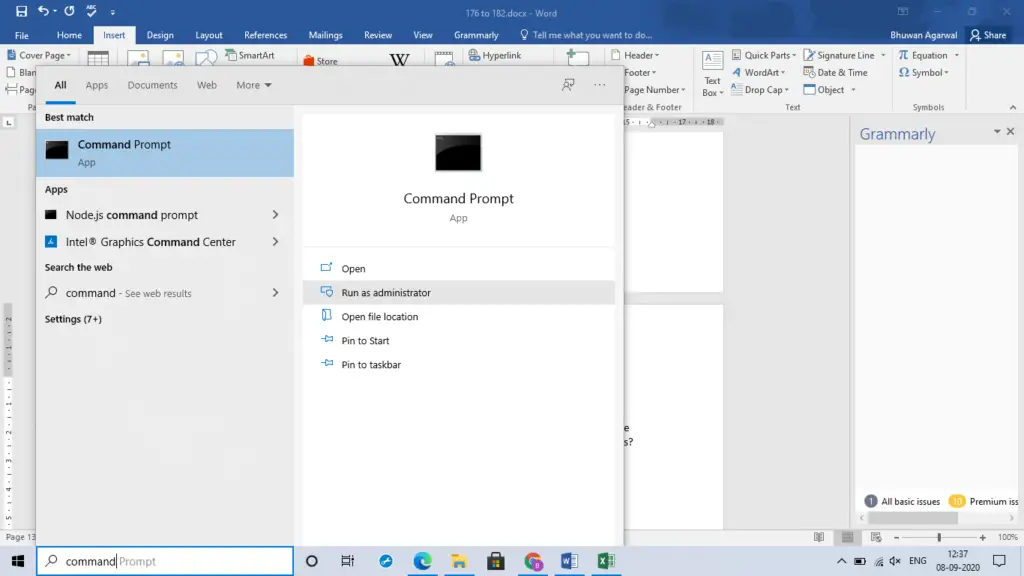Open the Symbol dropdown in ribbon
Screen dimensions: 1024x576
click(923, 72)
